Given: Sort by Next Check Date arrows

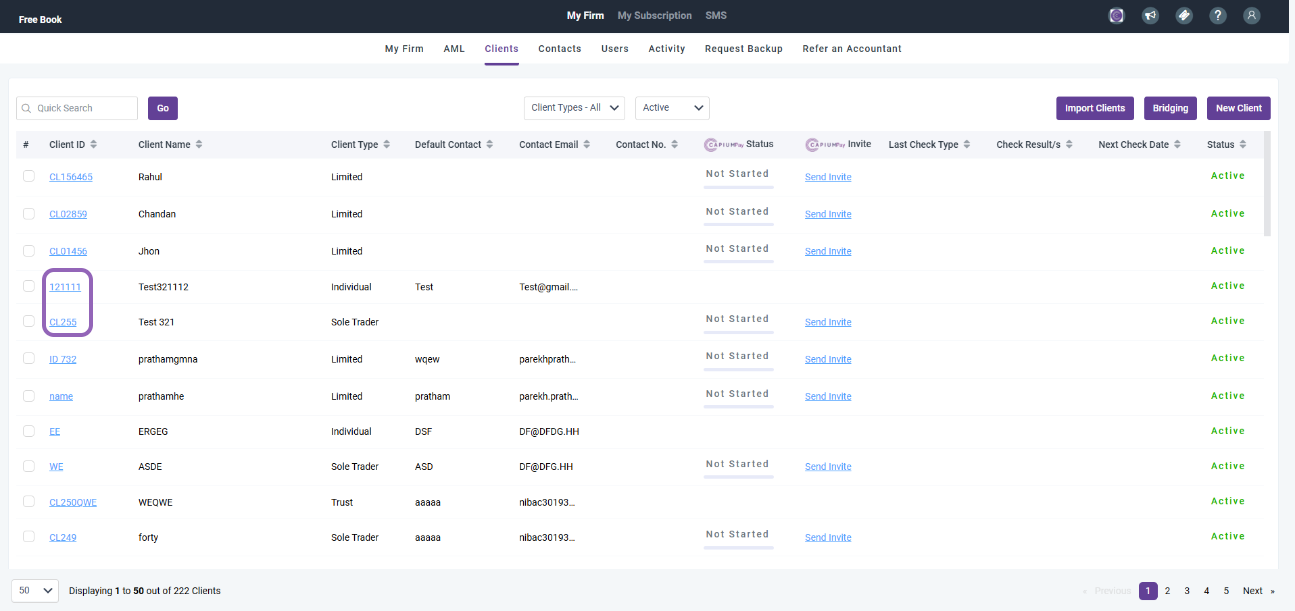Looking at the screenshot, I should [1177, 145].
